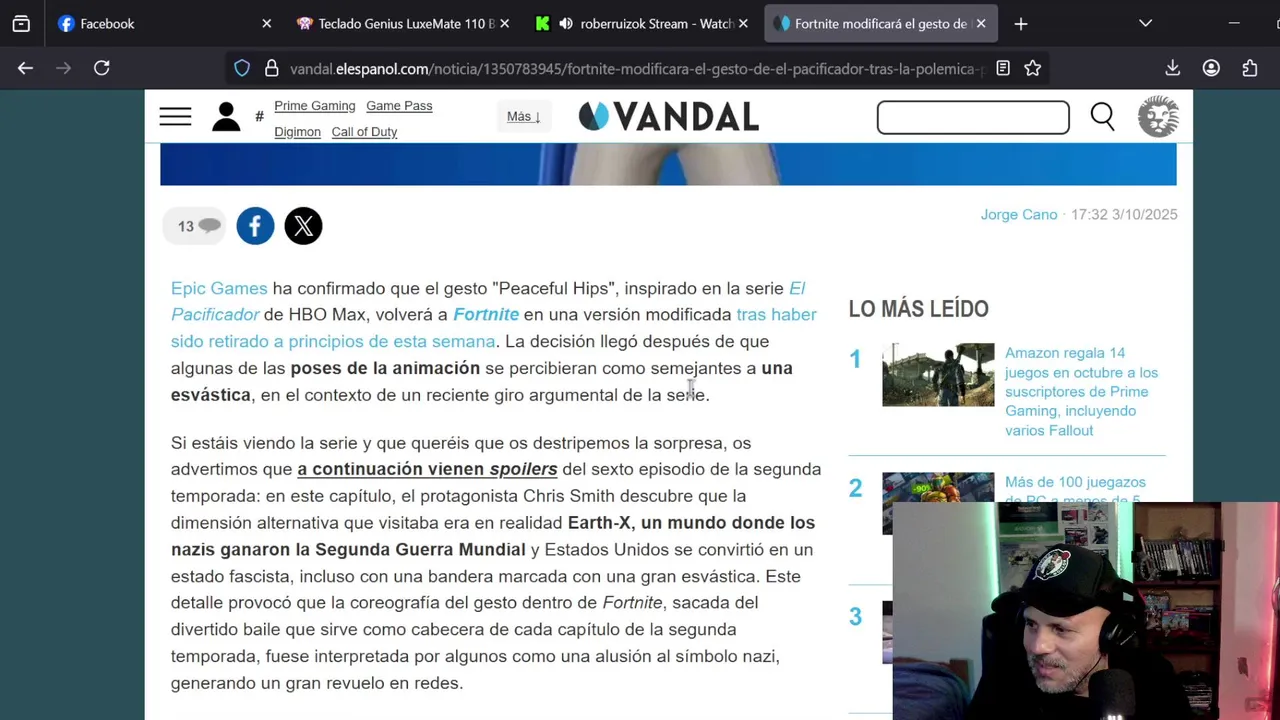Viewport: 1280px width, 720px height.
Task: Click the article header image banner
Action: click(668, 164)
